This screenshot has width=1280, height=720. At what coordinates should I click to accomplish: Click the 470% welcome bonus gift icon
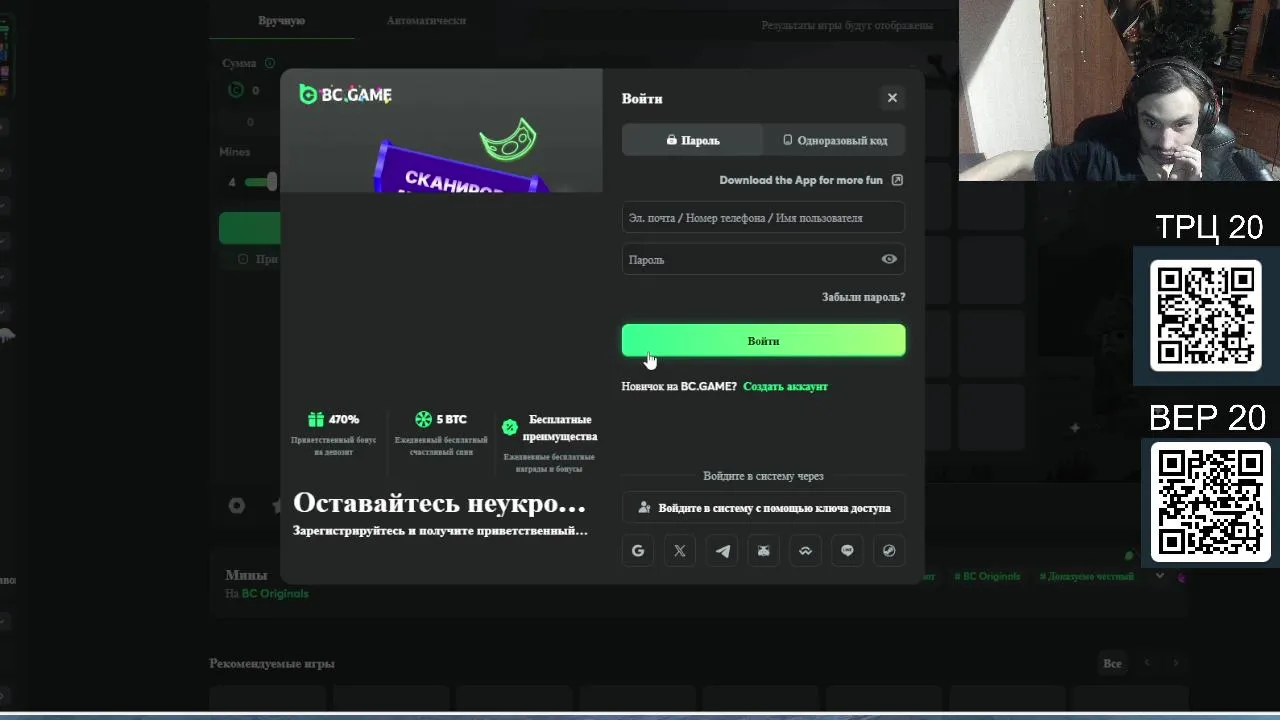tap(316, 419)
